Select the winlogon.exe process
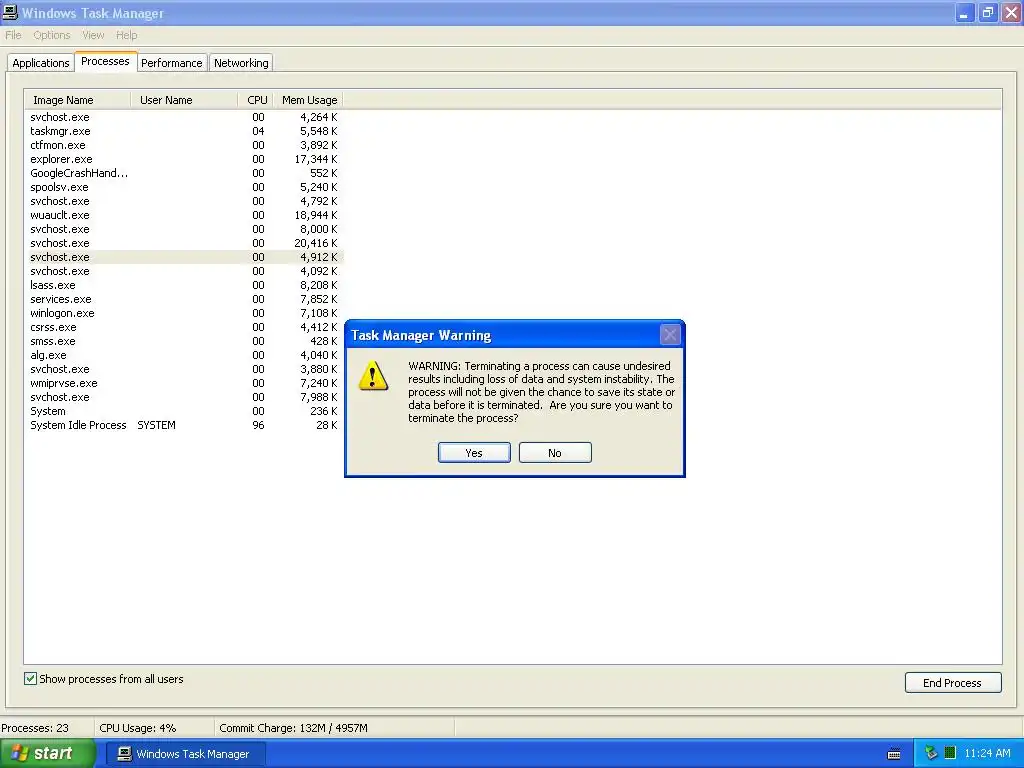The width and height of the screenshot is (1024, 768). pos(184,313)
